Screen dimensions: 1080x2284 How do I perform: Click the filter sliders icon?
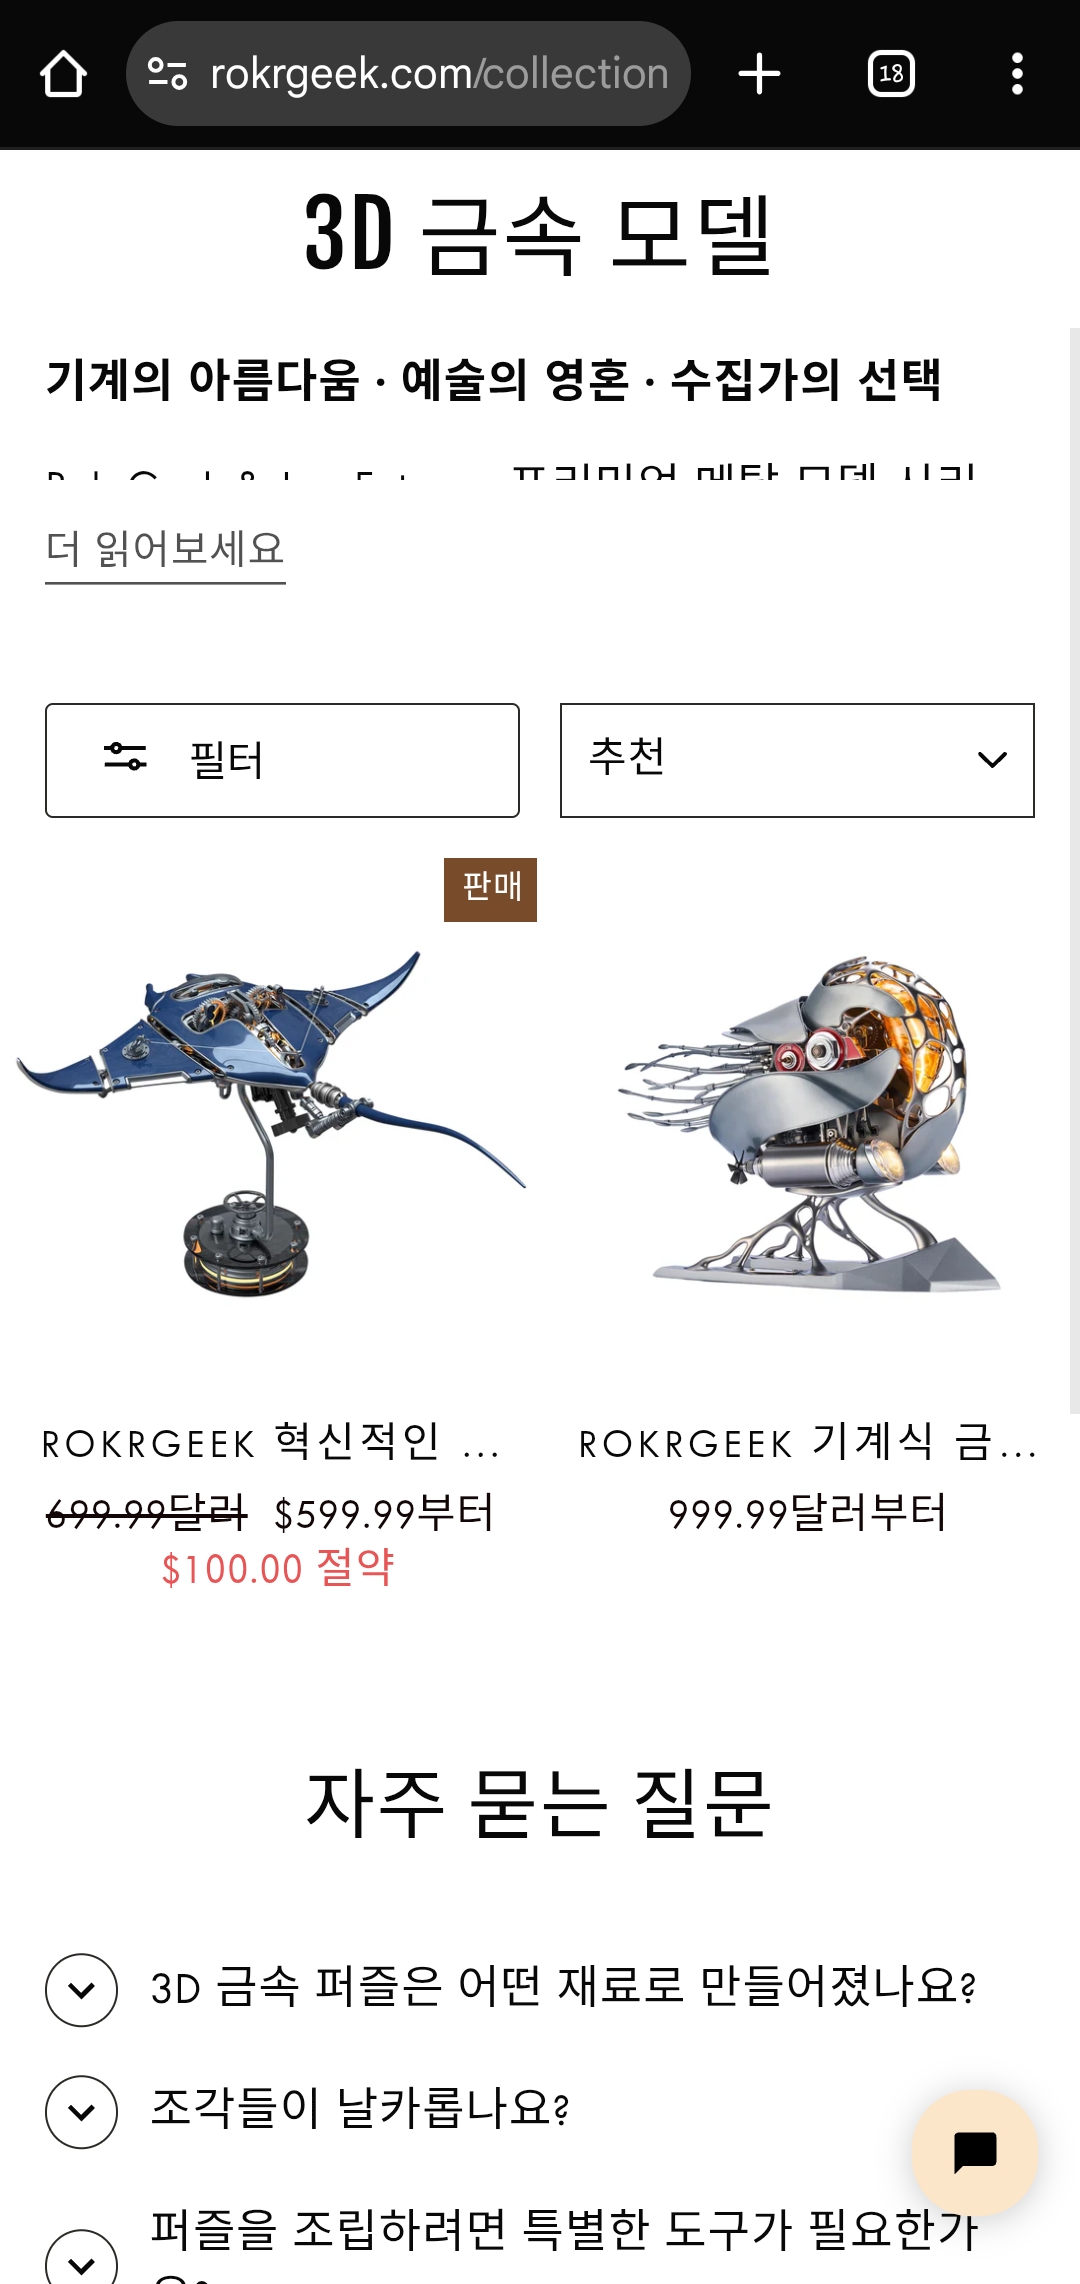125,757
